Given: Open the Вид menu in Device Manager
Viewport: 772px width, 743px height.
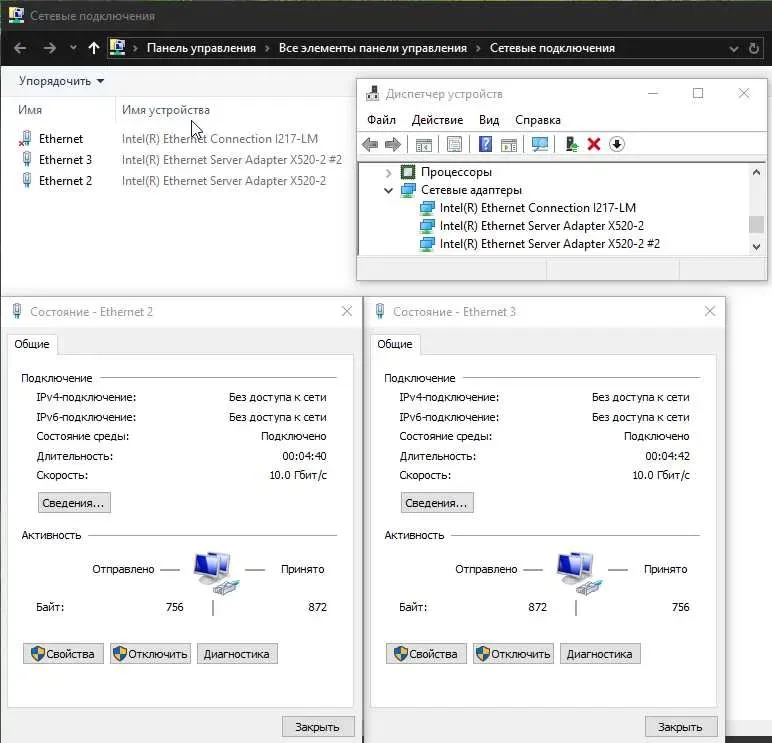Looking at the screenshot, I should pyautogui.click(x=489, y=120).
